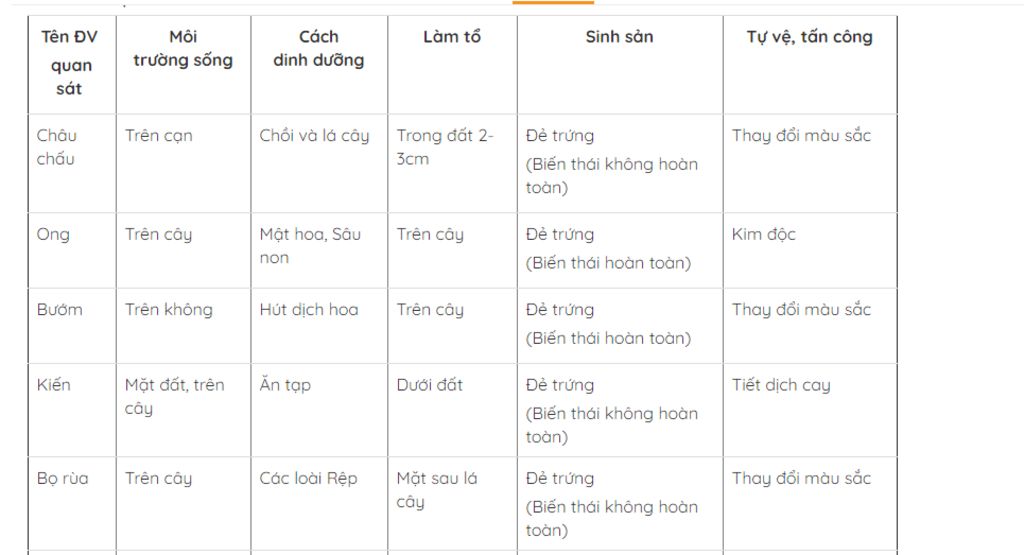
Task: Click the "Ăn tạp" nutrition cell
Action: click(285, 384)
